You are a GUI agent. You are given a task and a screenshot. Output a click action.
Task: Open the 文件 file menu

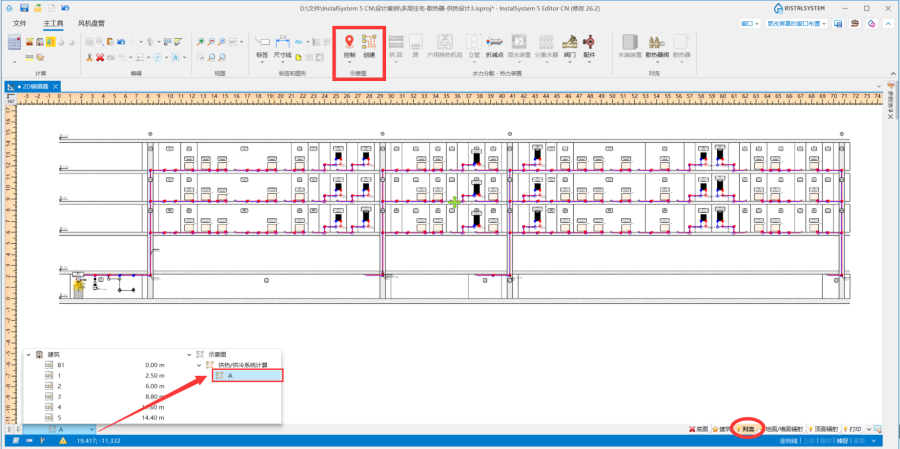(x=19, y=22)
